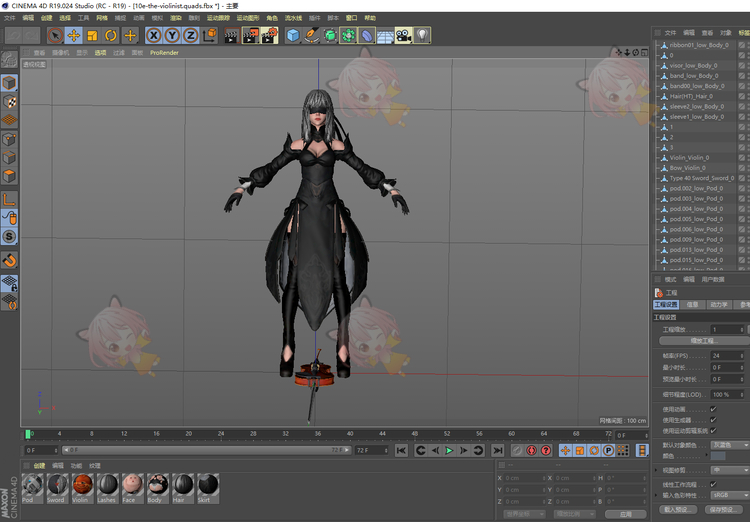Toggle 使用生成器 checkbox
The height and width of the screenshot is (522, 750).
[713, 420]
